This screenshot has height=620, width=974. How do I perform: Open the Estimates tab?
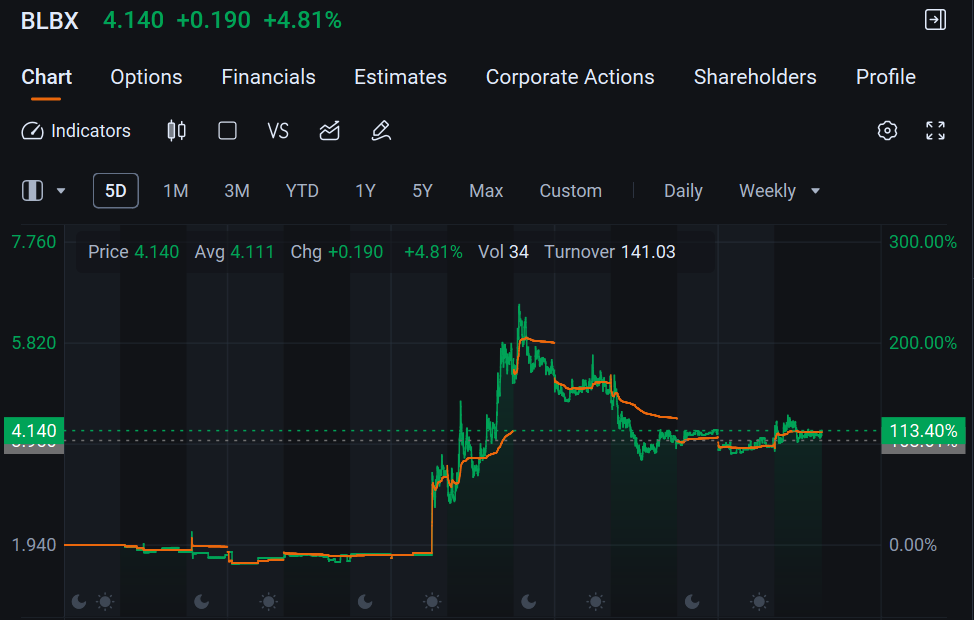400,77
